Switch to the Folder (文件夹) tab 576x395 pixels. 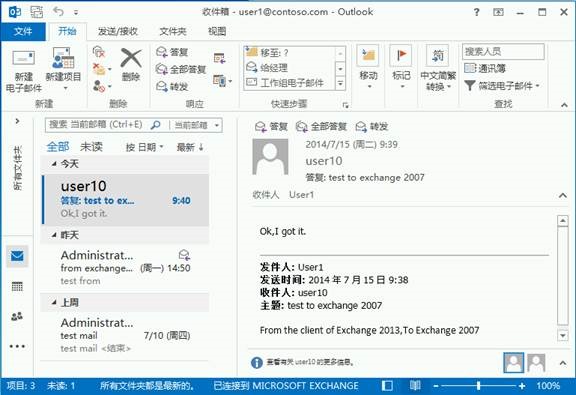click(x=173, y=32)
